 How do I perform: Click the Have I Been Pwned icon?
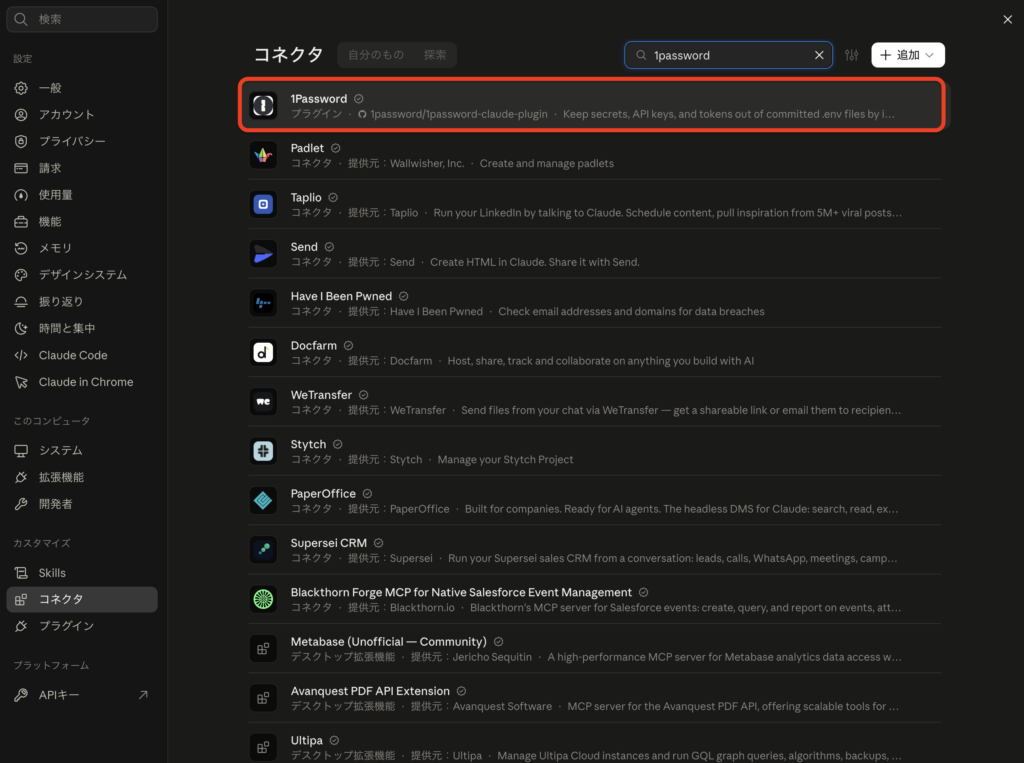coord(263,303)
